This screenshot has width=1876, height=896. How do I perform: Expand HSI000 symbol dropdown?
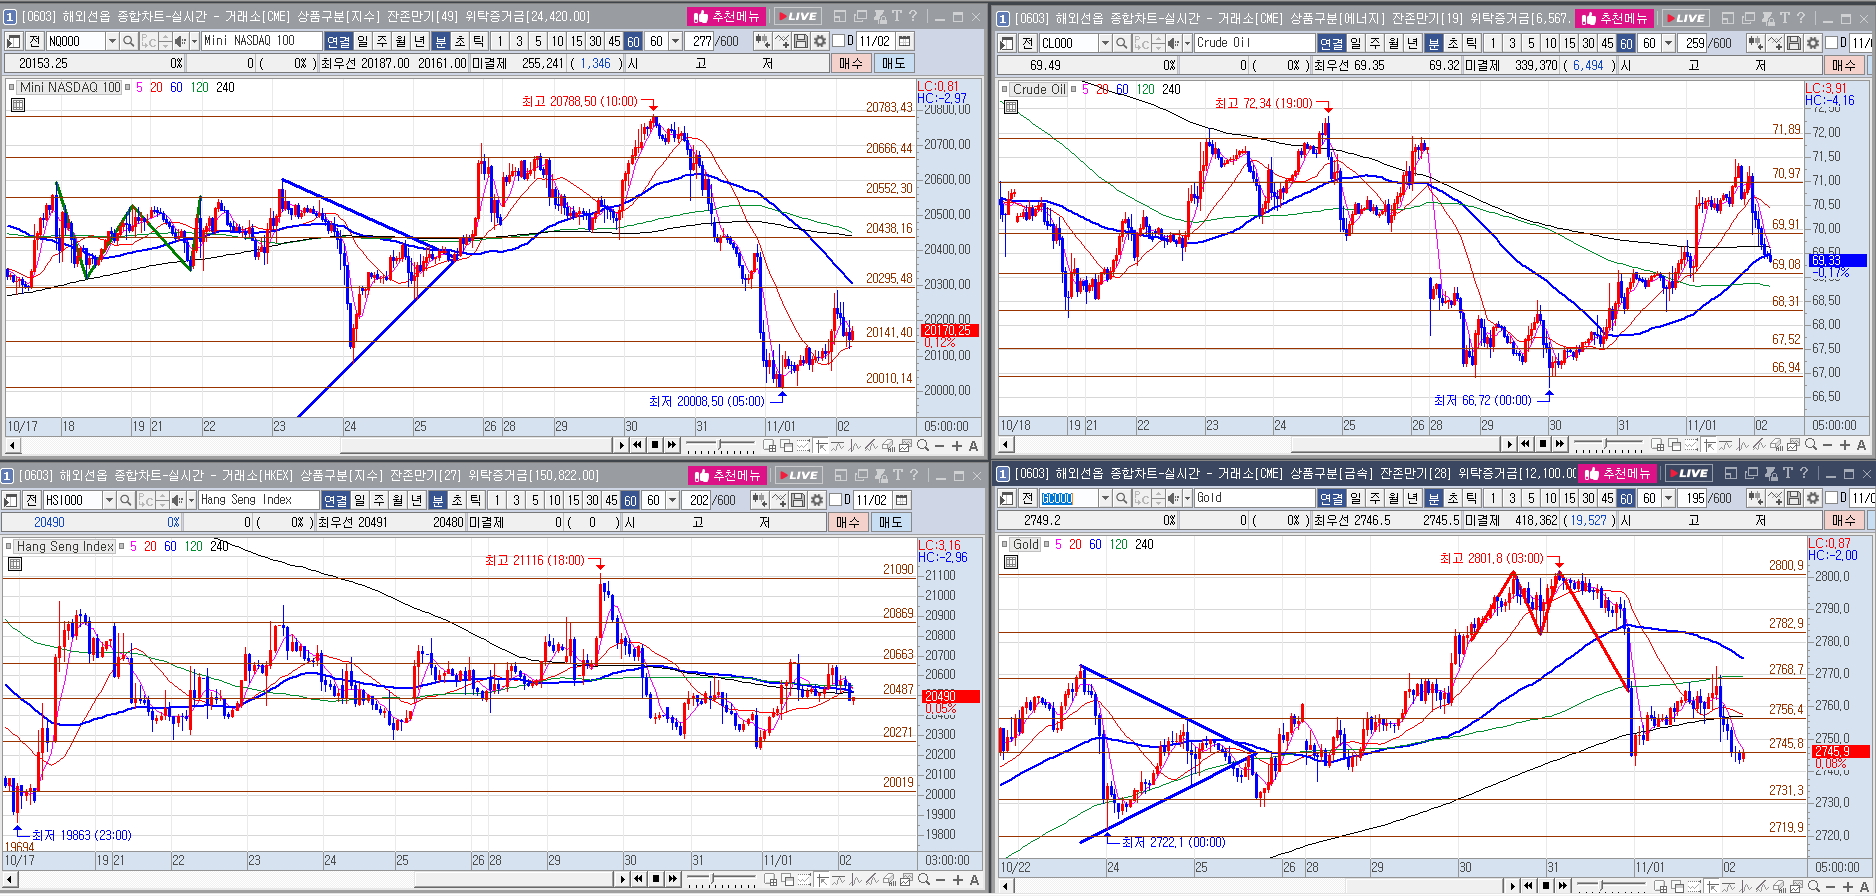coord(109,499)
